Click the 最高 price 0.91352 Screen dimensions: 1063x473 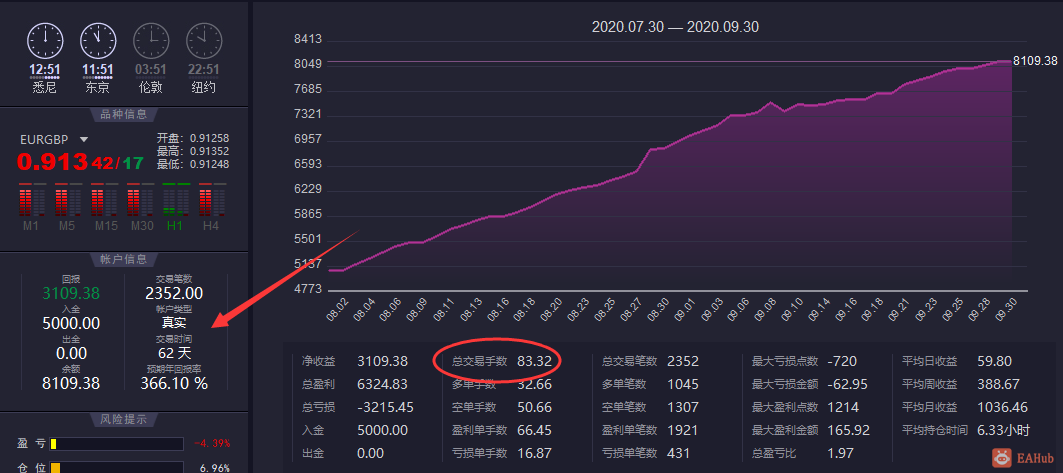[x=209, y=151]
